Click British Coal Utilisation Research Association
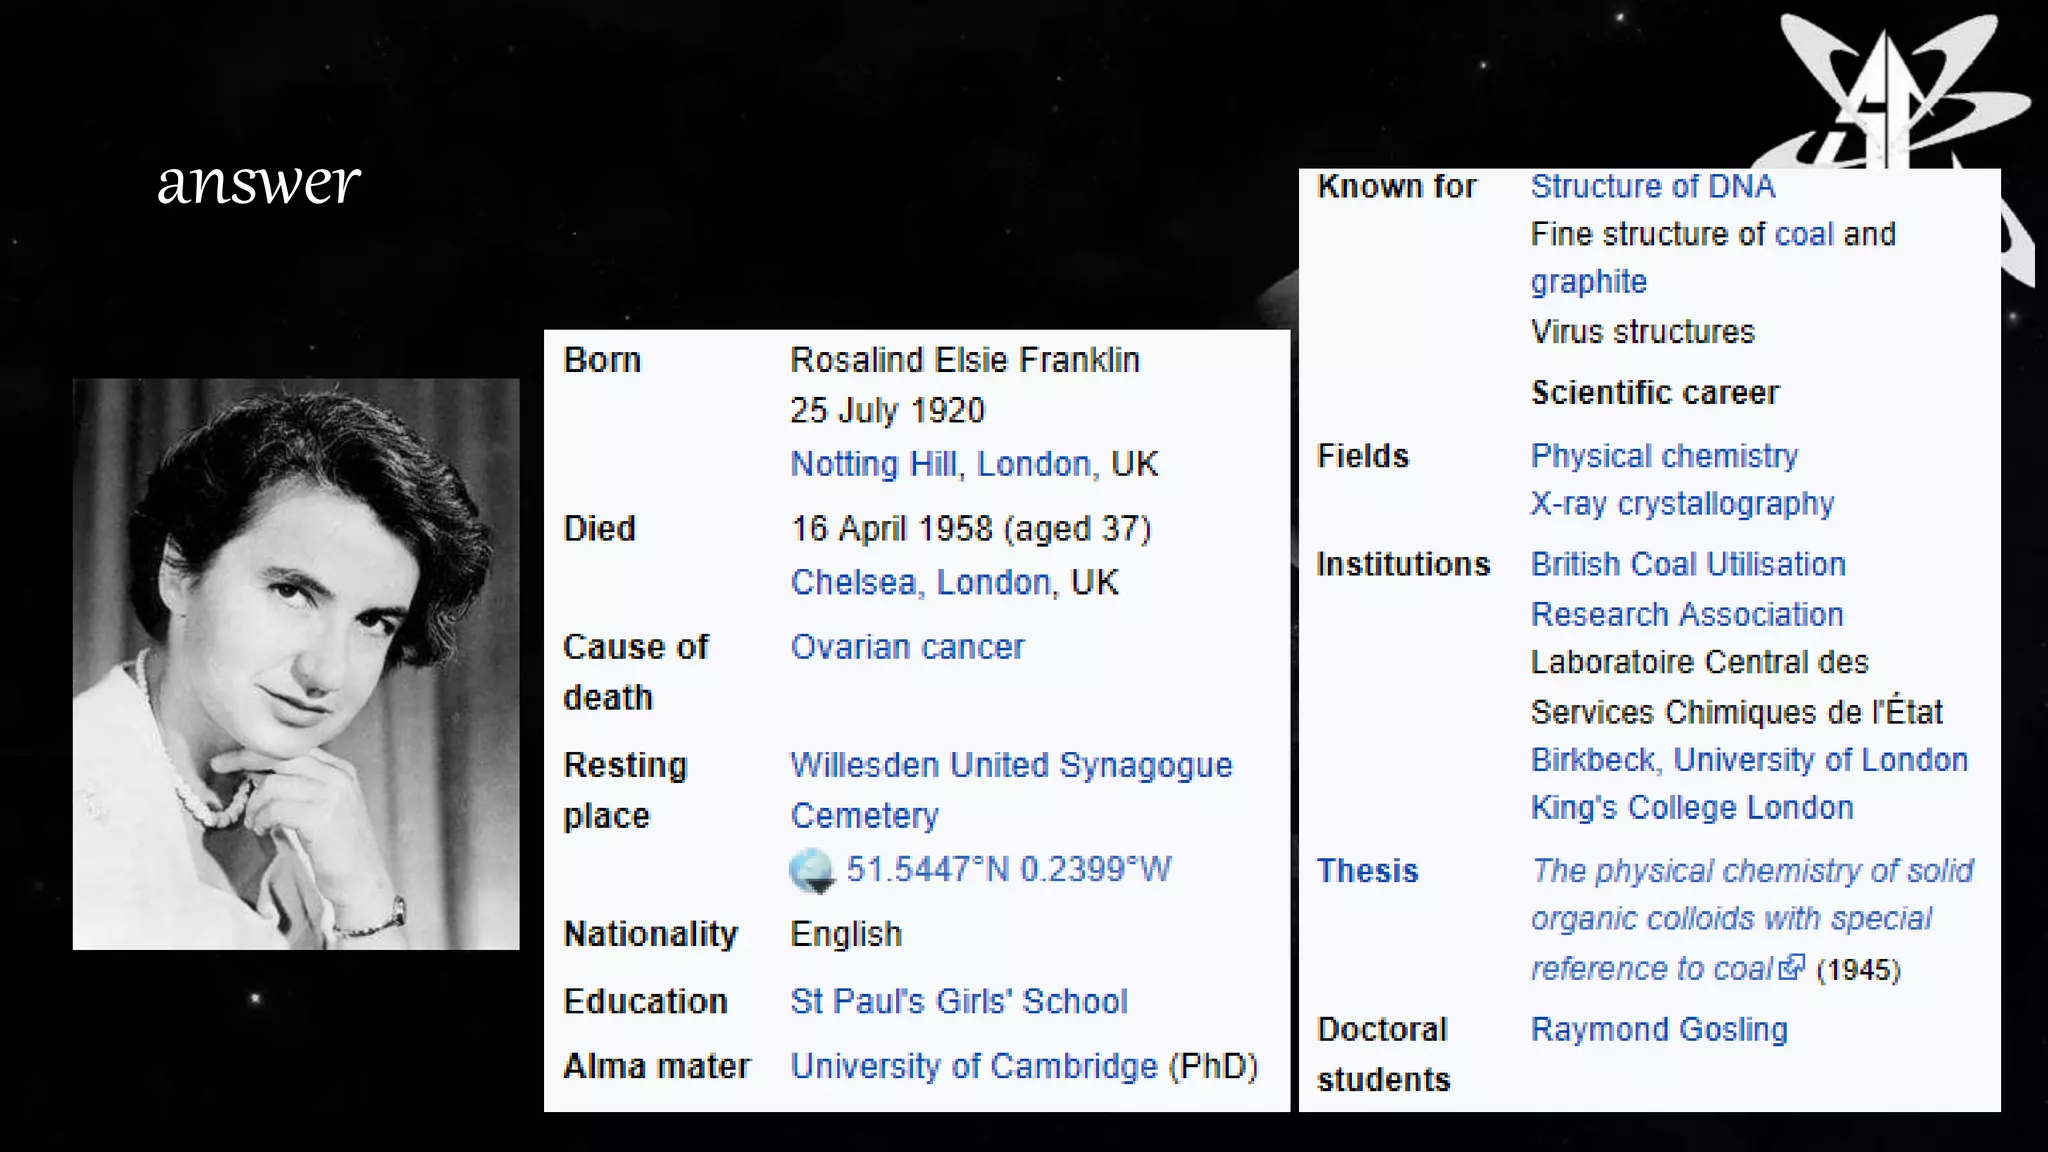 [x=1687, y=565]
